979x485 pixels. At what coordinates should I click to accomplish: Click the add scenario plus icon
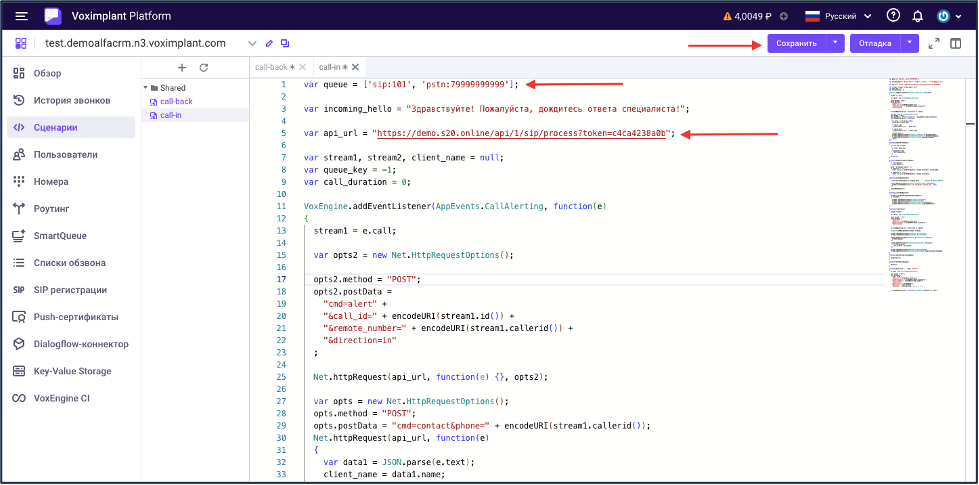pyautogui.click(x=182, y=67)
